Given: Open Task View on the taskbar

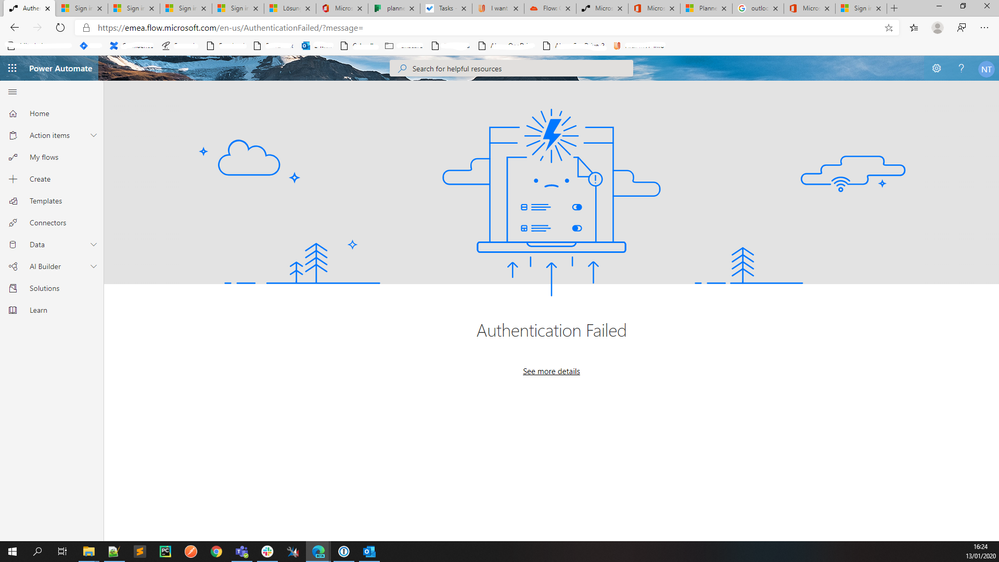Looking at the screenshot, I should (62, 552).
